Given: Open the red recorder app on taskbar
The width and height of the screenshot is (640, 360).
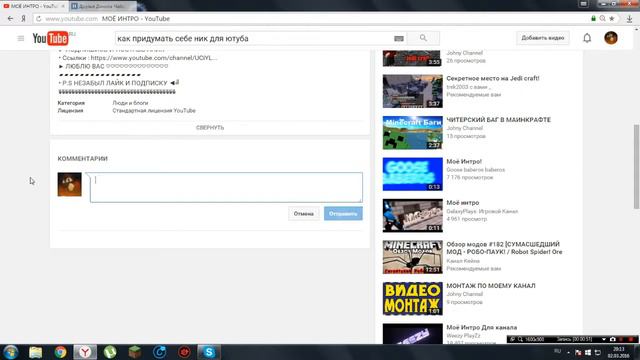Looking at the screenshot, I should pyautogui.click(x=184, y=352).
